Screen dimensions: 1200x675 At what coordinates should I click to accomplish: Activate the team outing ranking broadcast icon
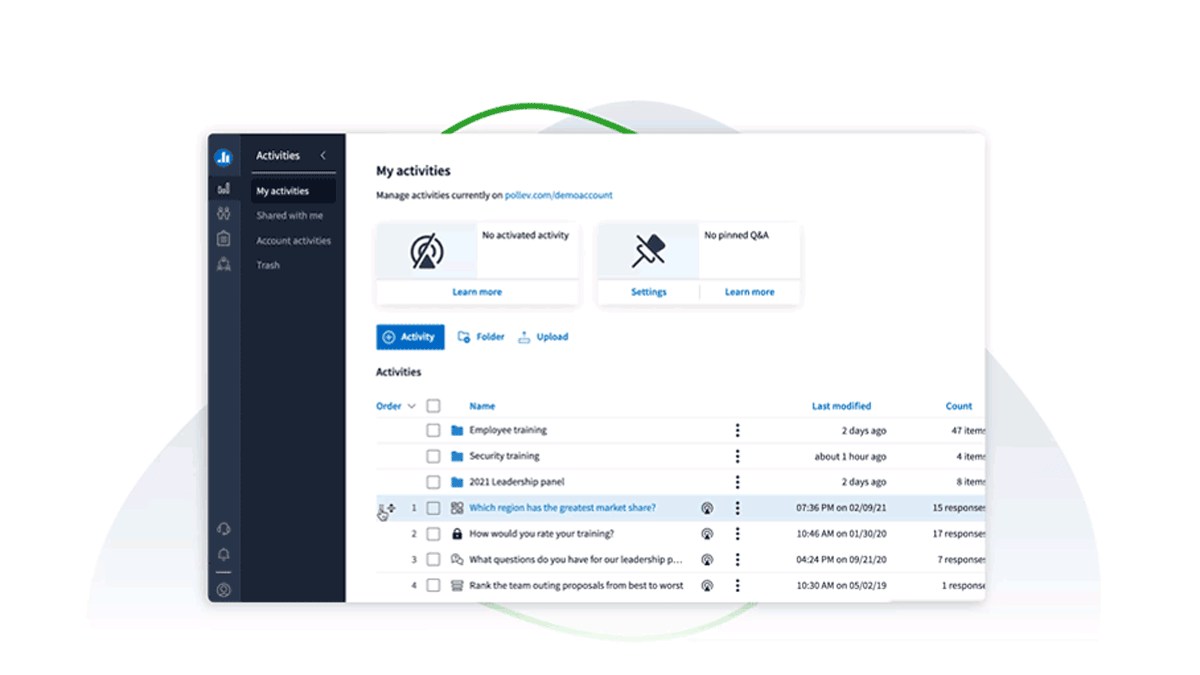(x=707, y=586)
